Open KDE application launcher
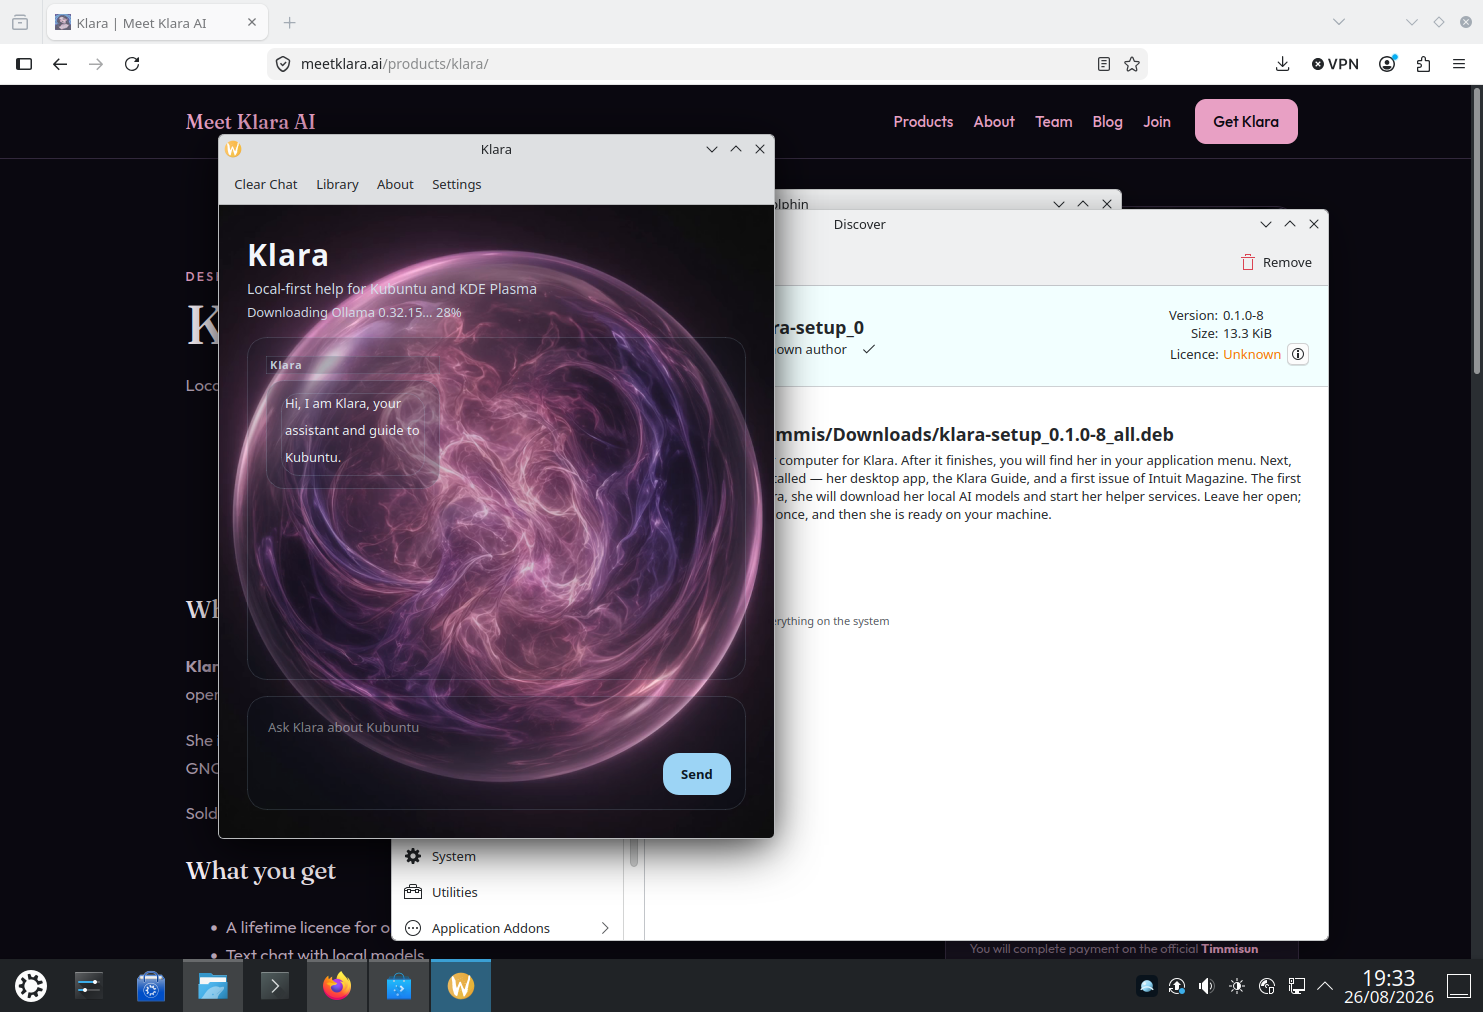 [x=31, y=986]
